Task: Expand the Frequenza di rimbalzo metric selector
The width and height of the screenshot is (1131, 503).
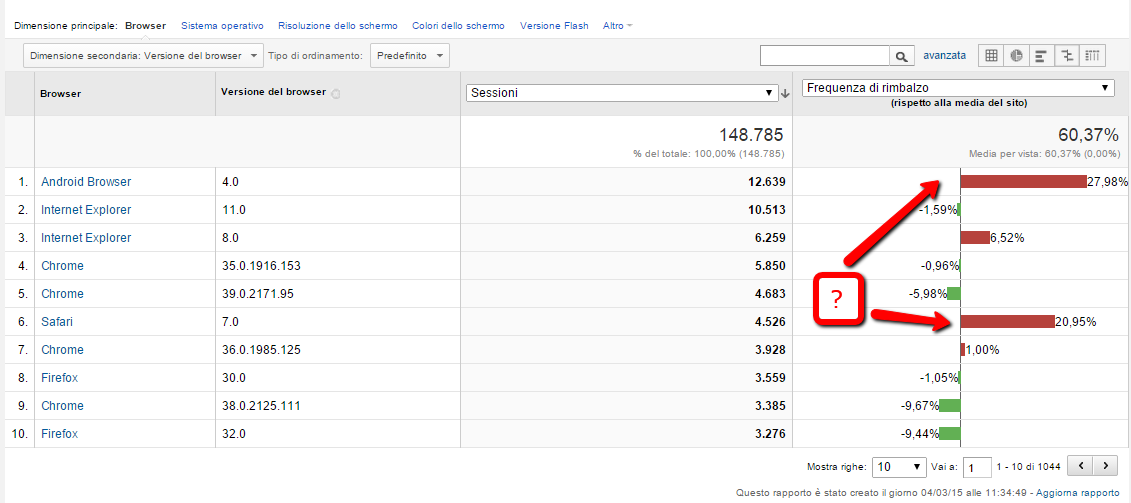Action: pyautogui.click(x=958, y=88)
